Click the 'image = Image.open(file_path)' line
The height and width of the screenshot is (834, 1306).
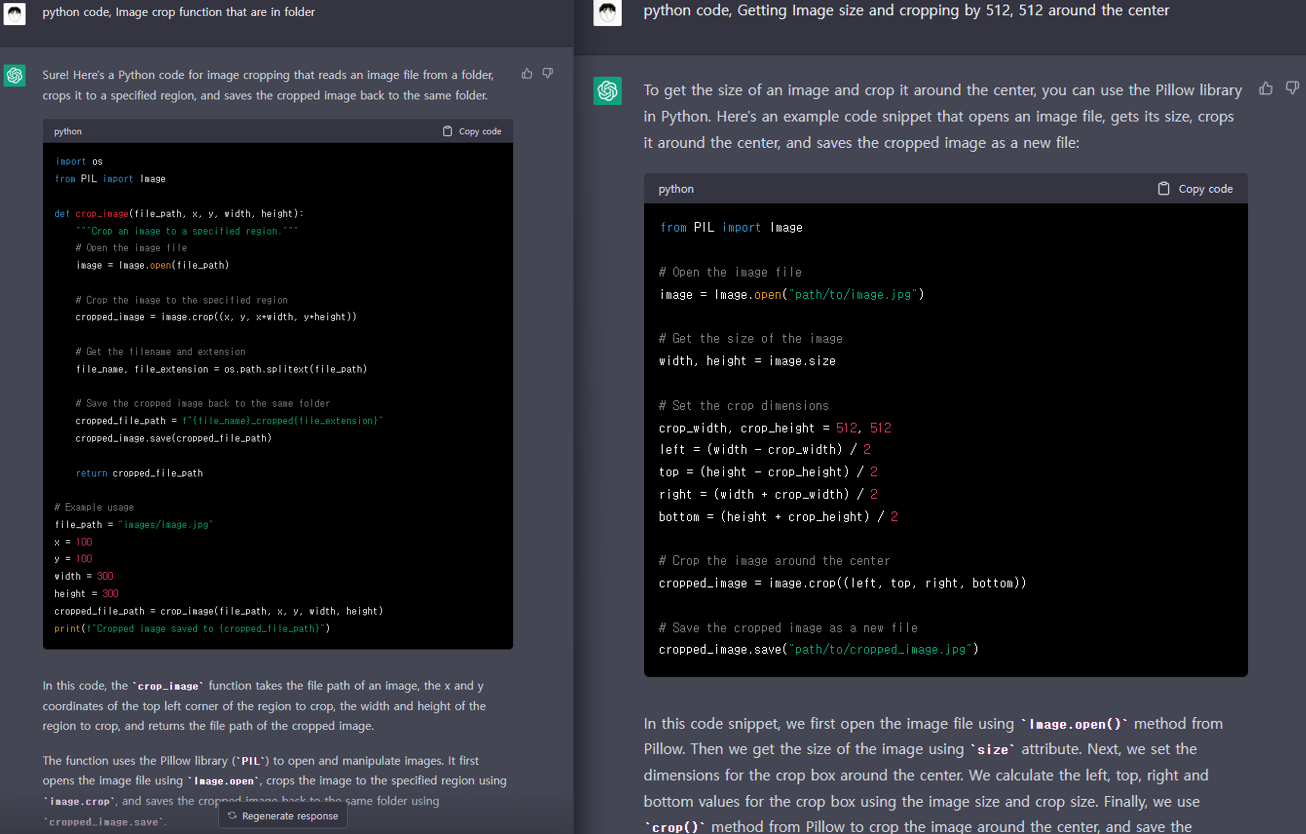click(152, 265)
